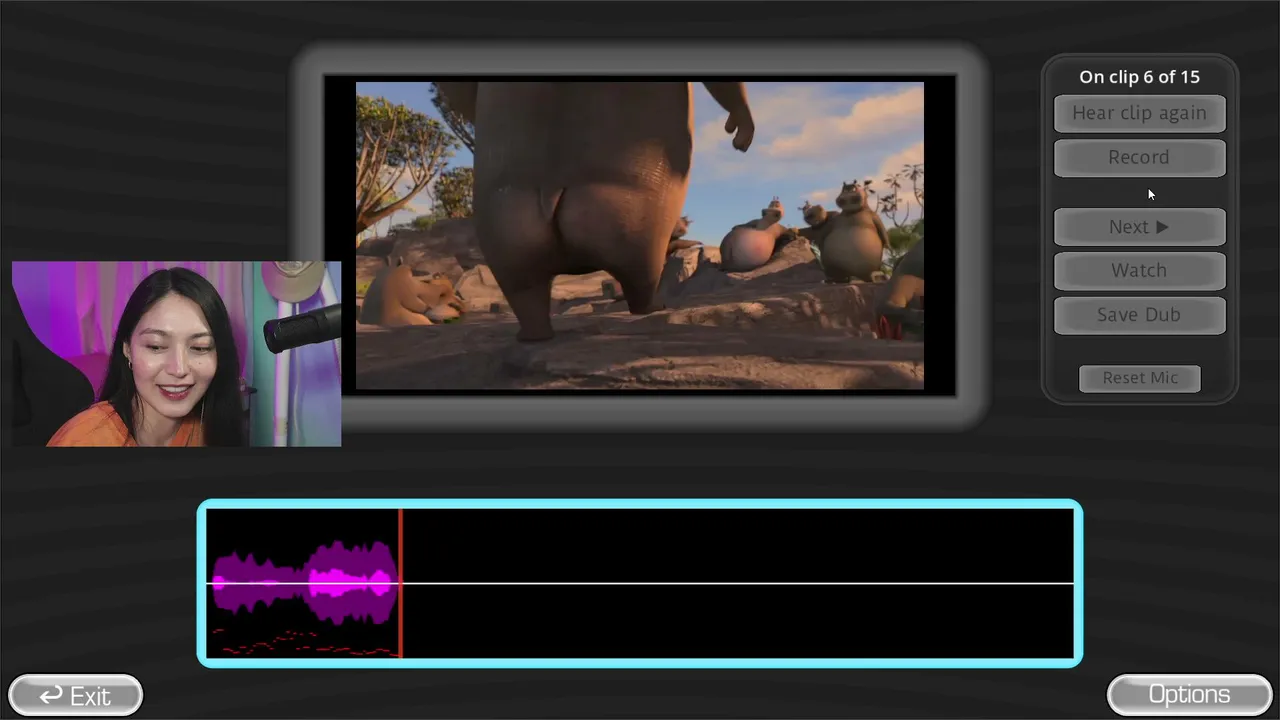Click the streamer webcam overlay

tap(176, 354)
